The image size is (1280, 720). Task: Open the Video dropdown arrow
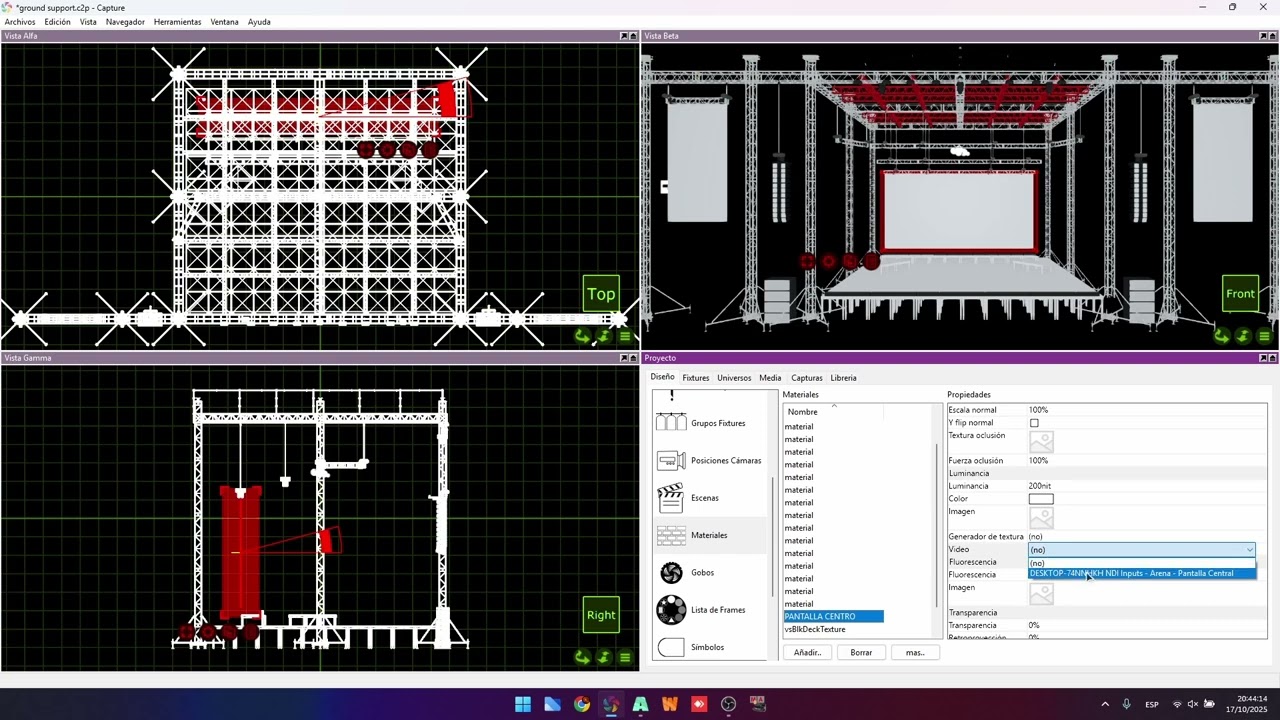coord(1249,550)
